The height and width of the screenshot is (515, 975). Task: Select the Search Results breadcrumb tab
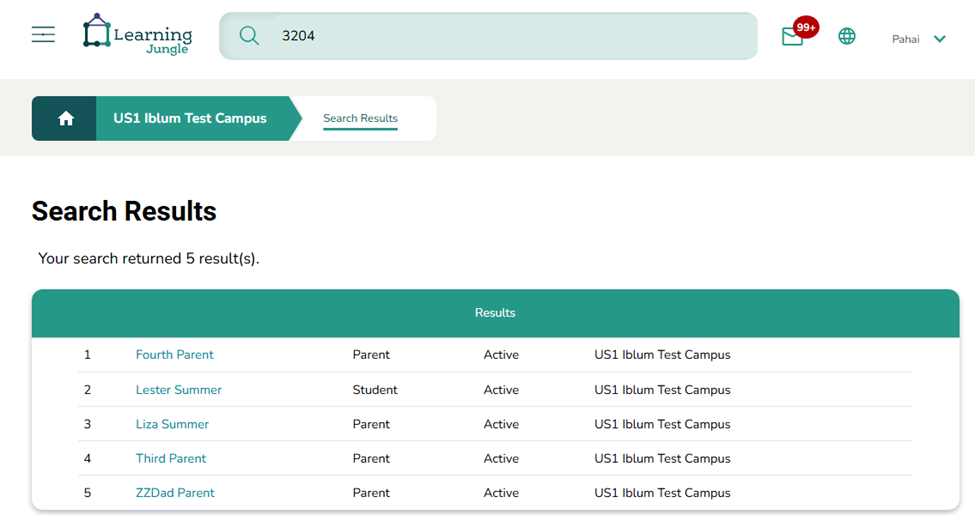click(360, 119)
